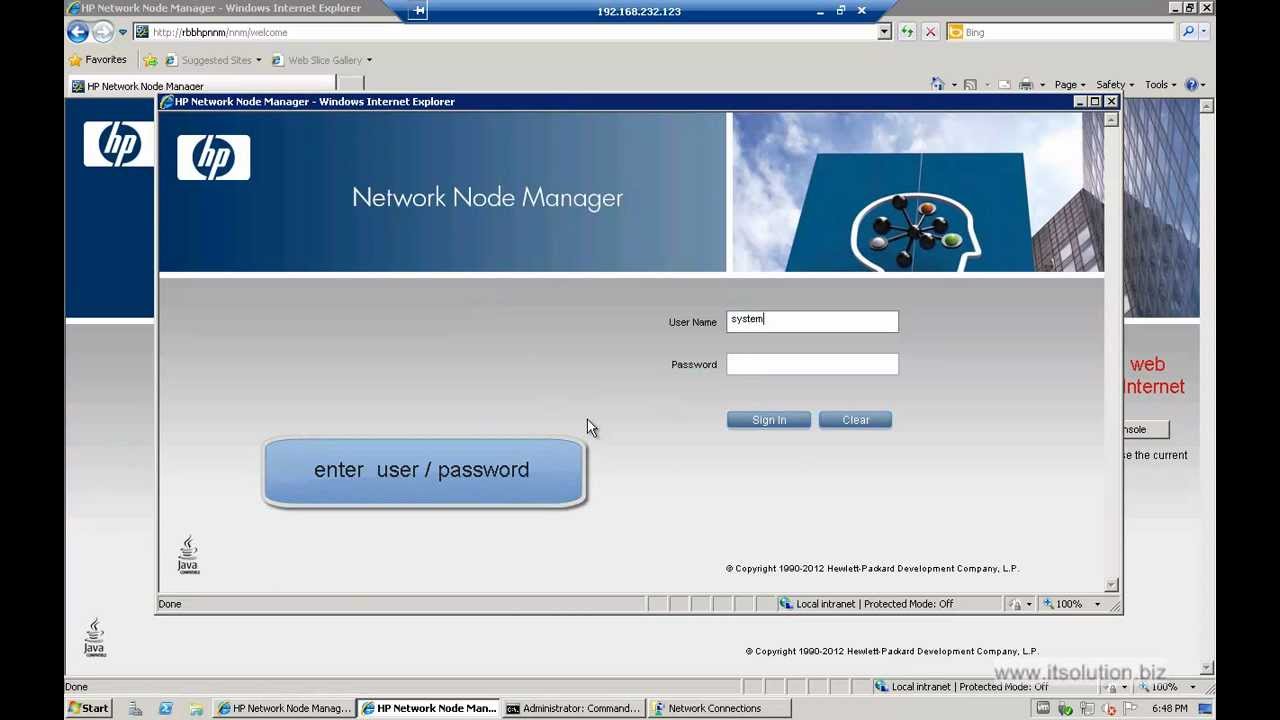Expand the Web Slice Gallery dropdown arrow

point(369,60)
